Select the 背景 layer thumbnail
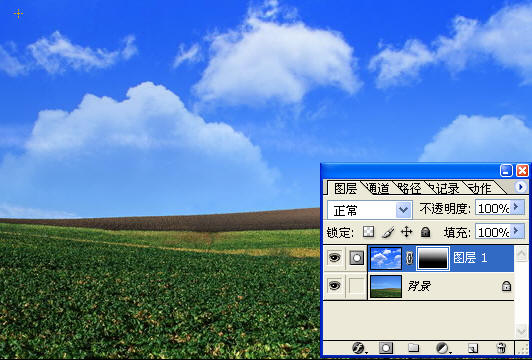 pyautogui.click(x=386, y=286)
